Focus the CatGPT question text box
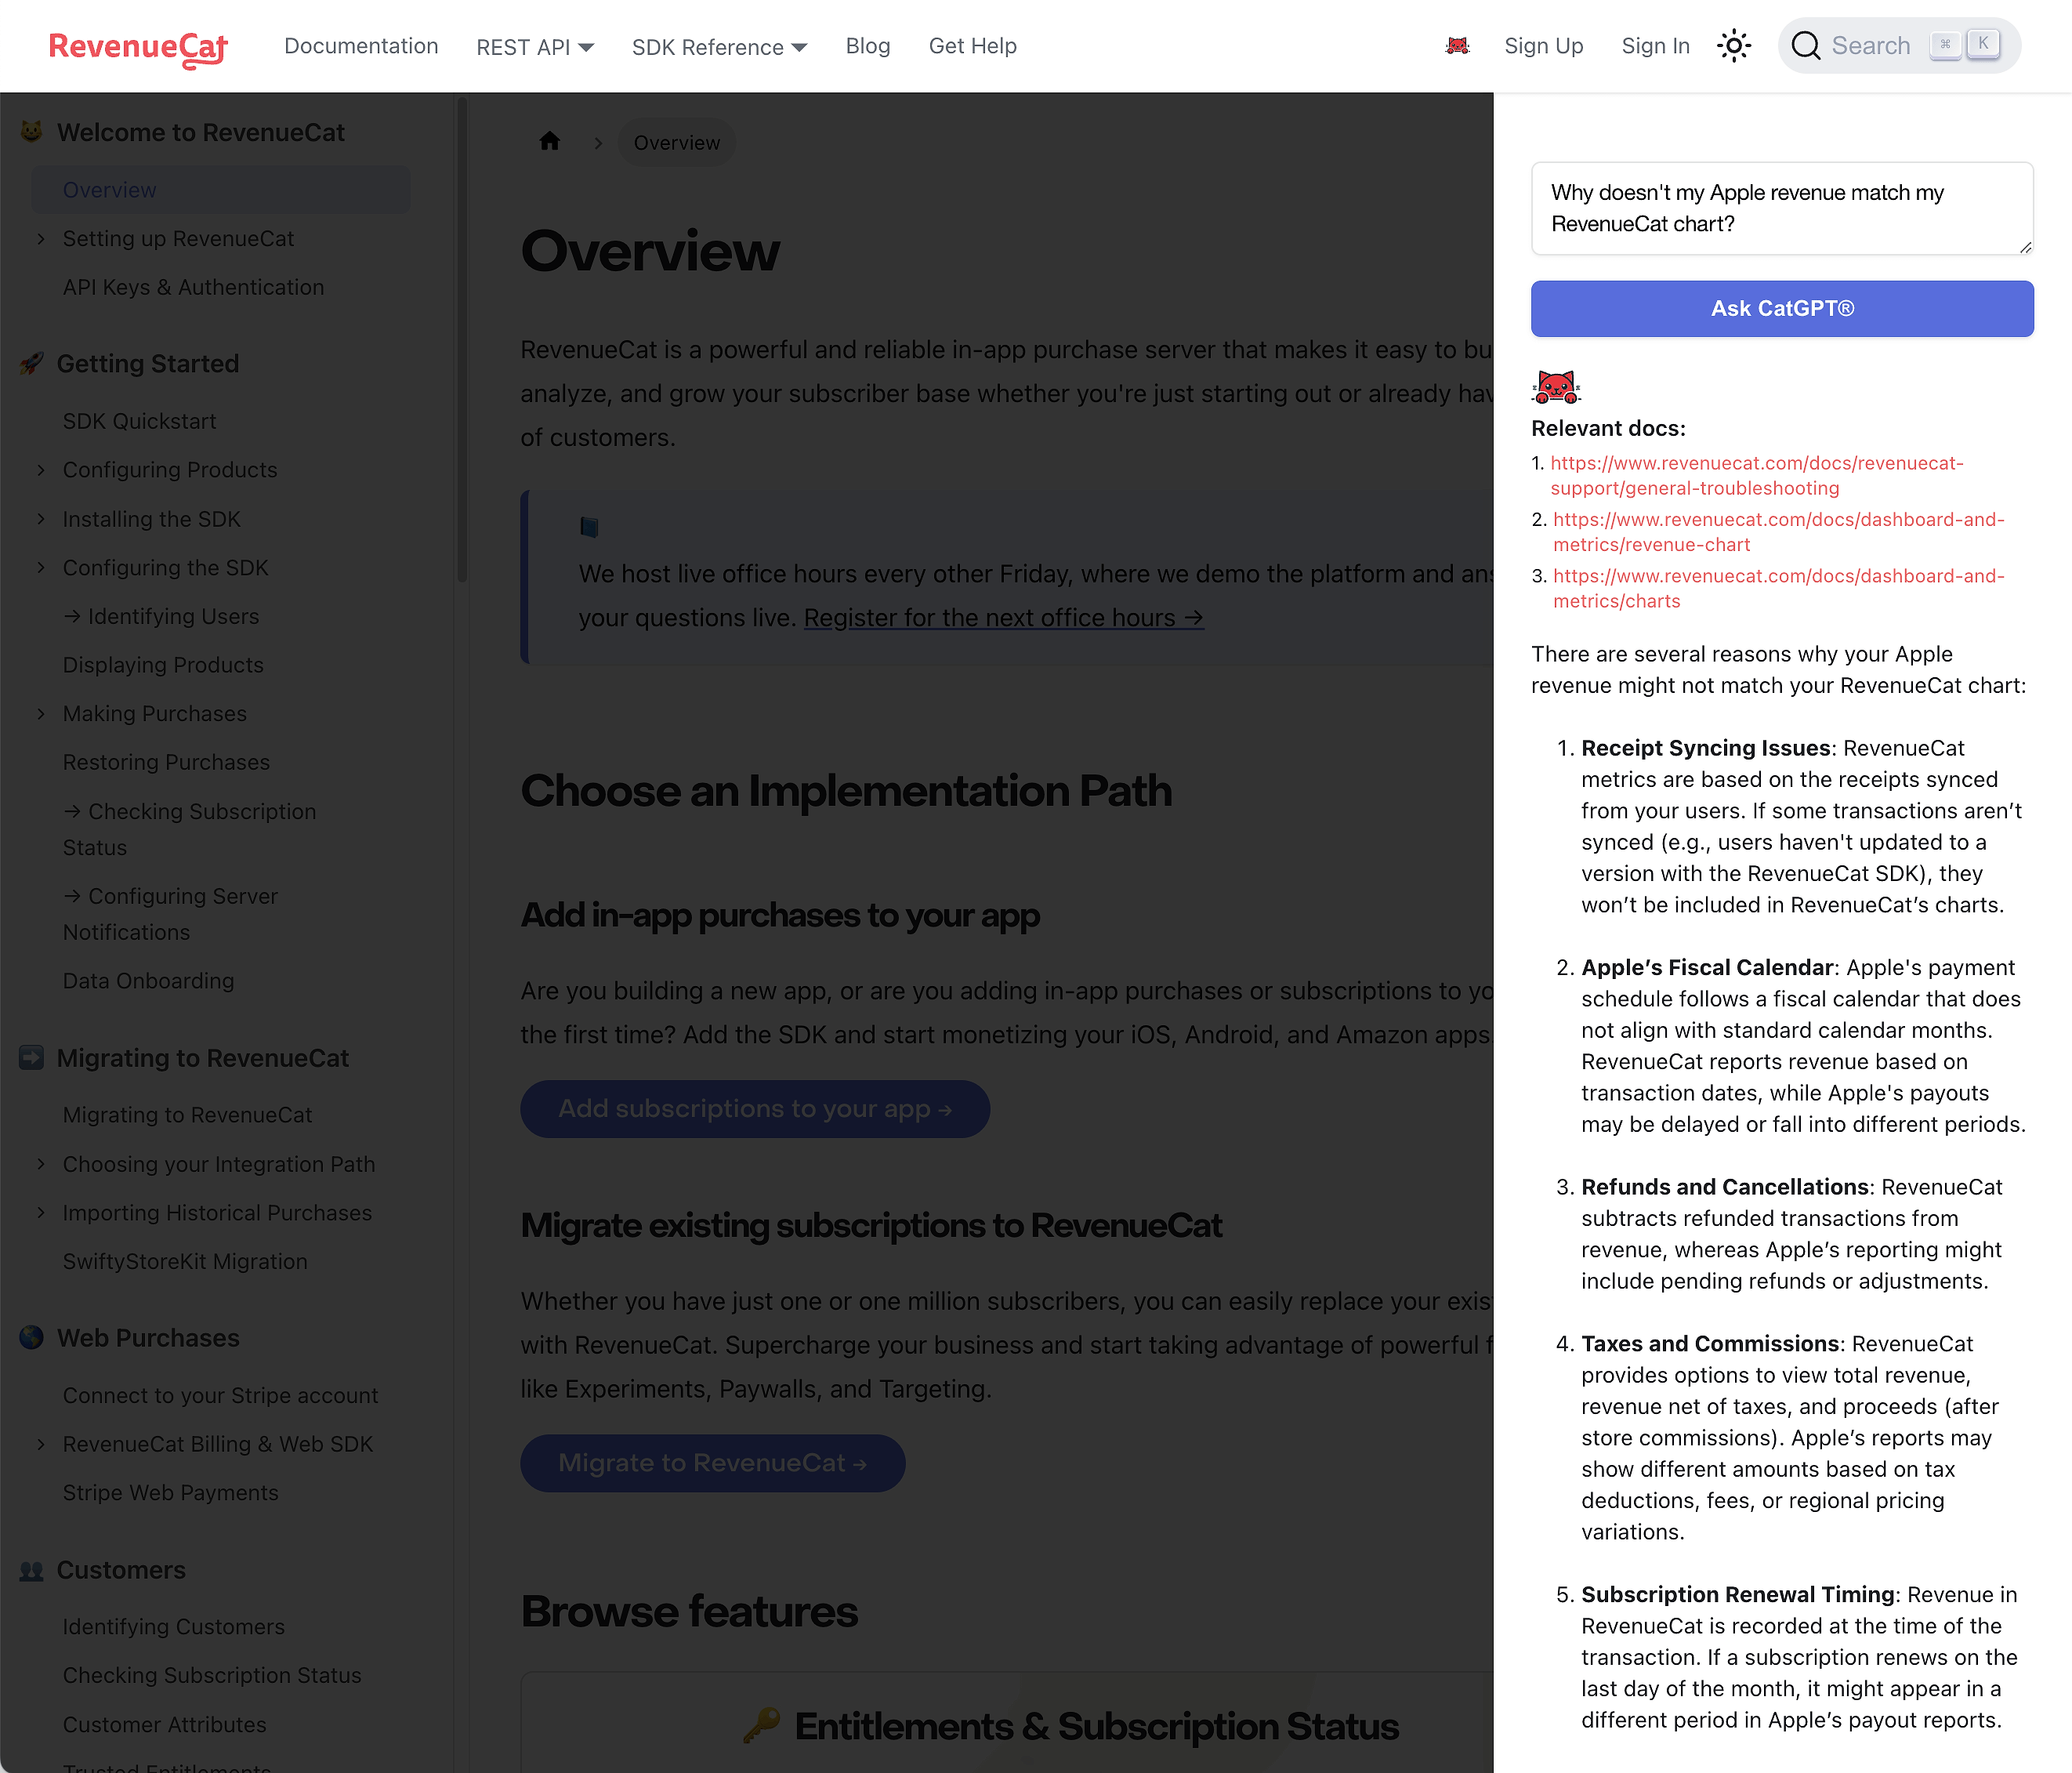Image resolution: width=2072 pixels, height=1773 pixels. [x=1782, y=208]
